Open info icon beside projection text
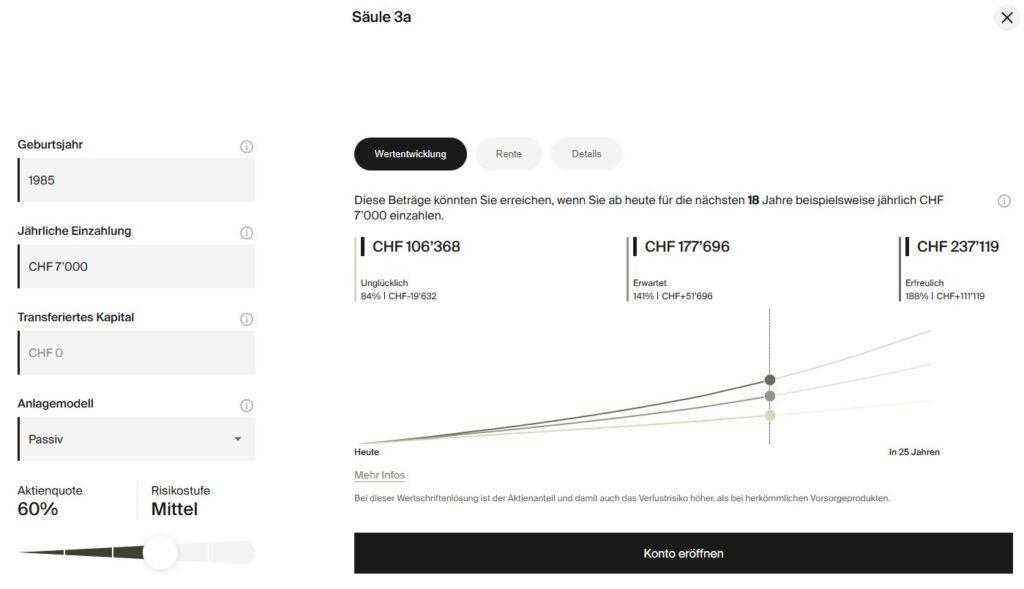 click(1003, 201)
